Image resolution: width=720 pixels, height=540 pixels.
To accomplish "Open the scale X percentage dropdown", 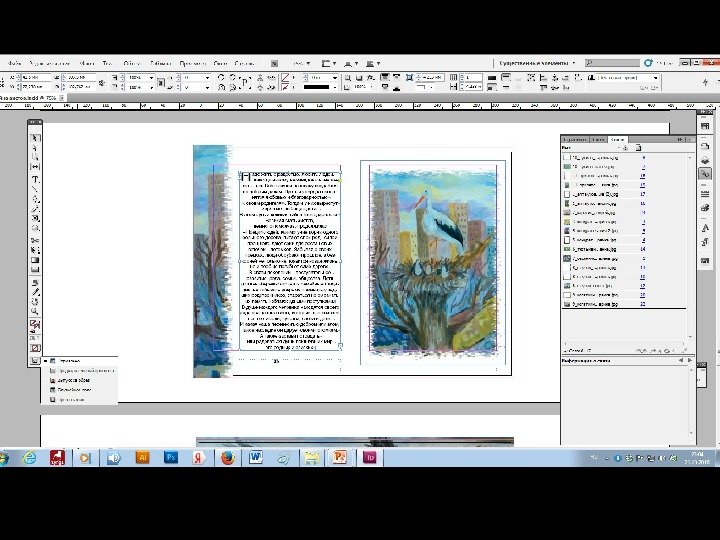I will (x=151, y=78).
